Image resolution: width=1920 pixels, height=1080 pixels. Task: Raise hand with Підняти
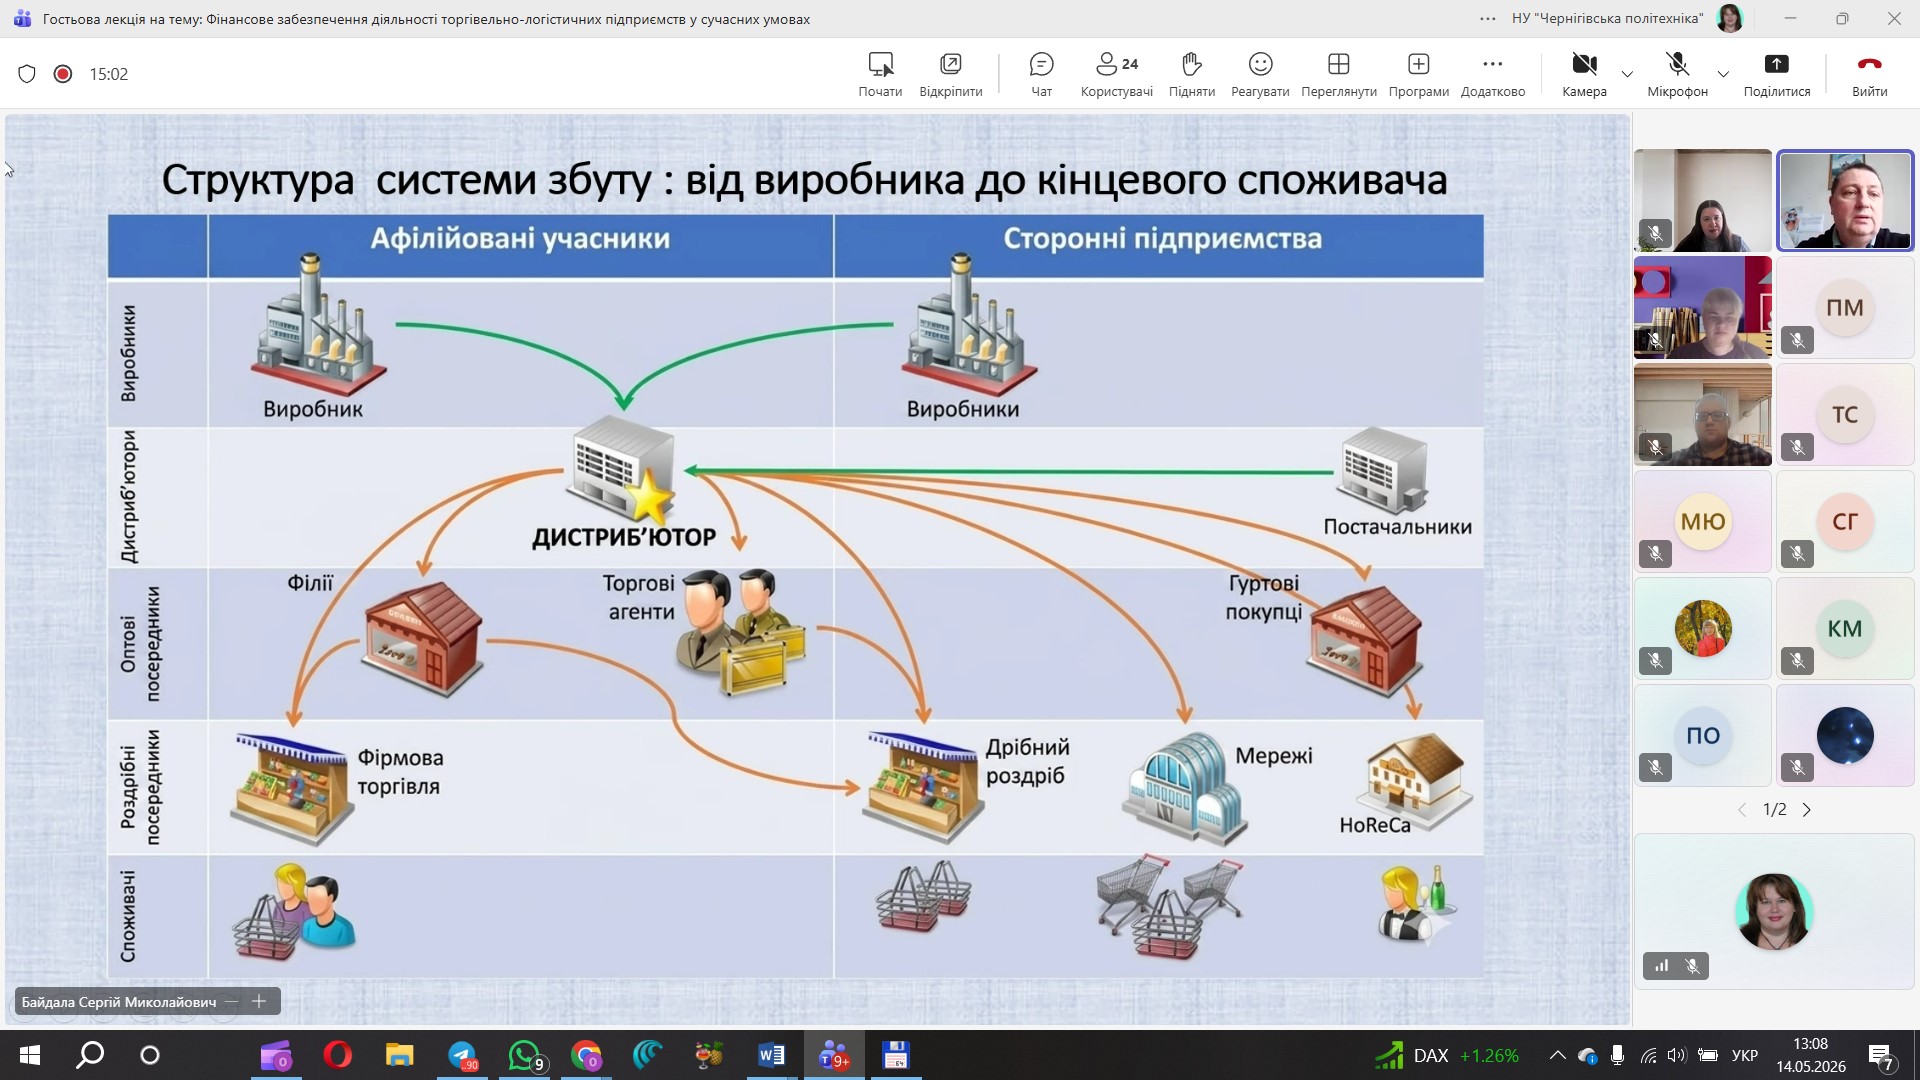tap(1191, 75)
